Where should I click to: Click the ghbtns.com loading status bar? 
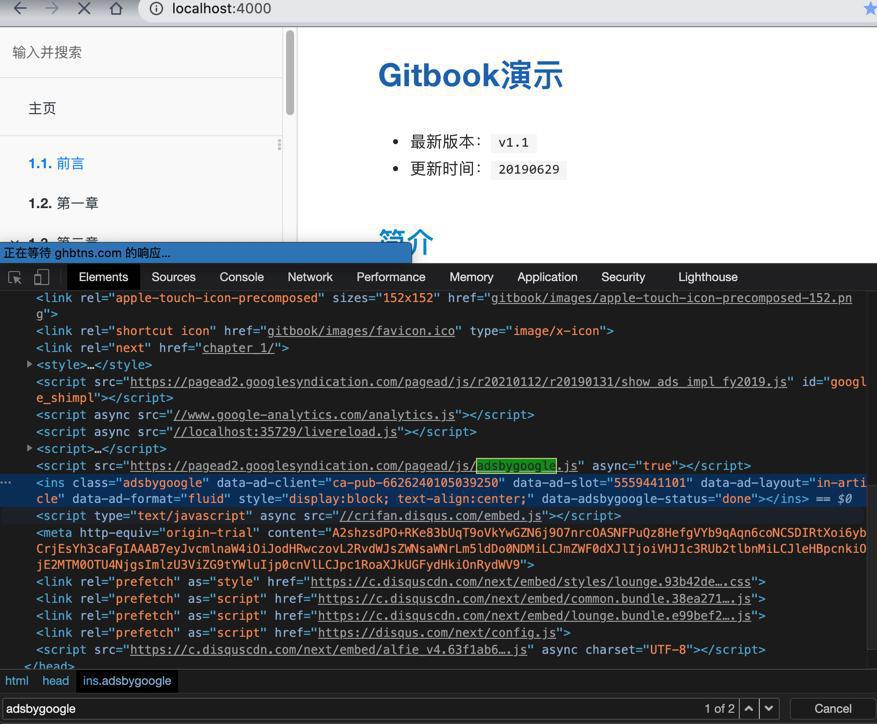coord(205,253)
